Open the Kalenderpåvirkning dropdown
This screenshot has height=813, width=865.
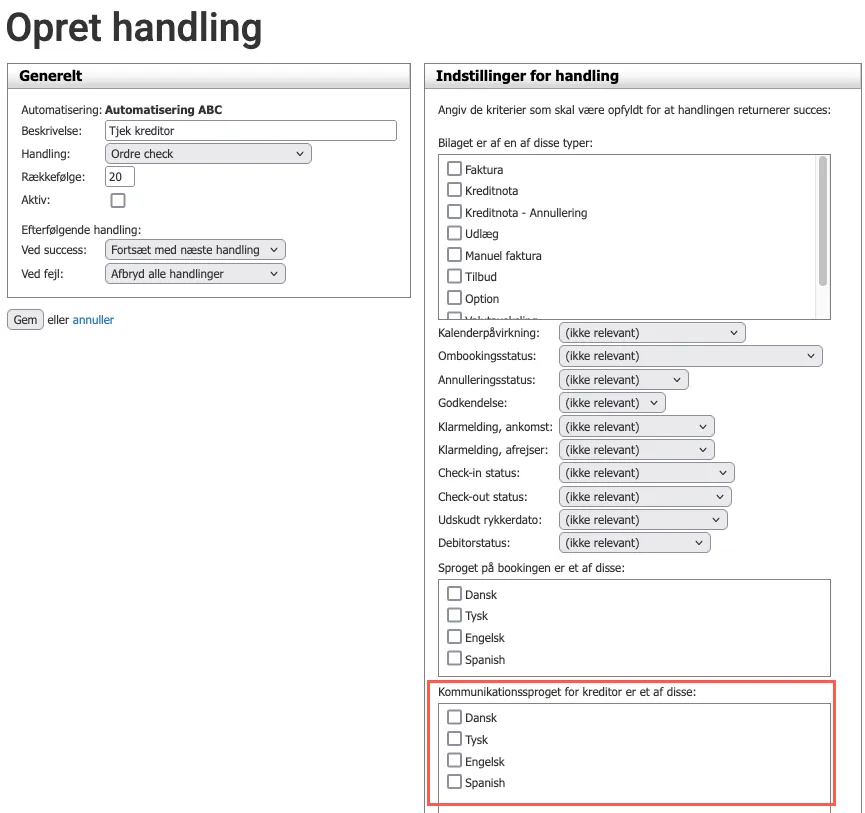[x=651, y=332]
